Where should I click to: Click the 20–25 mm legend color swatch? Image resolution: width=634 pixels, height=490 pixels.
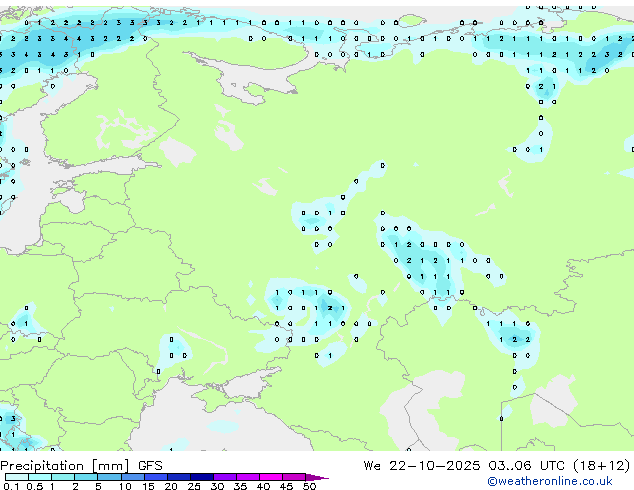coord(179,477)
